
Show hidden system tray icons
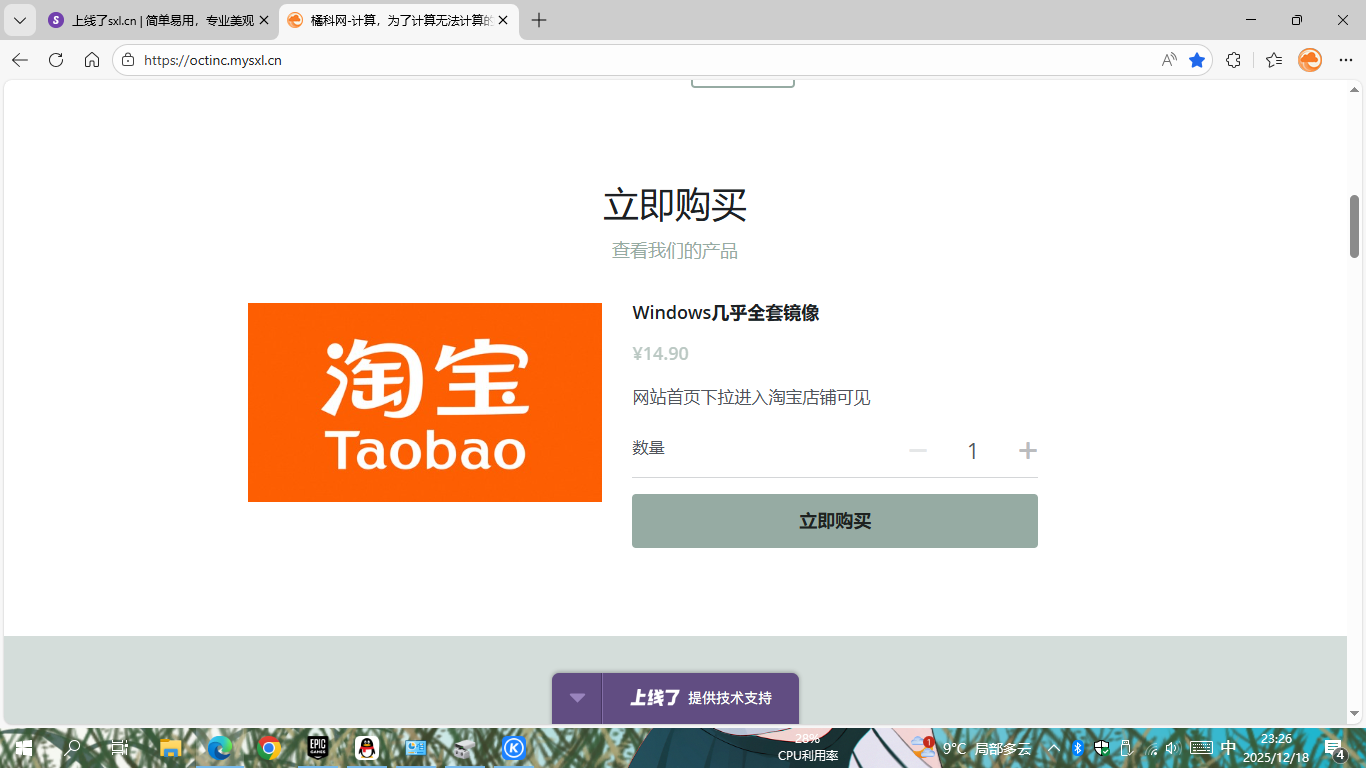pyautogui.click(x=1053, y=748)
